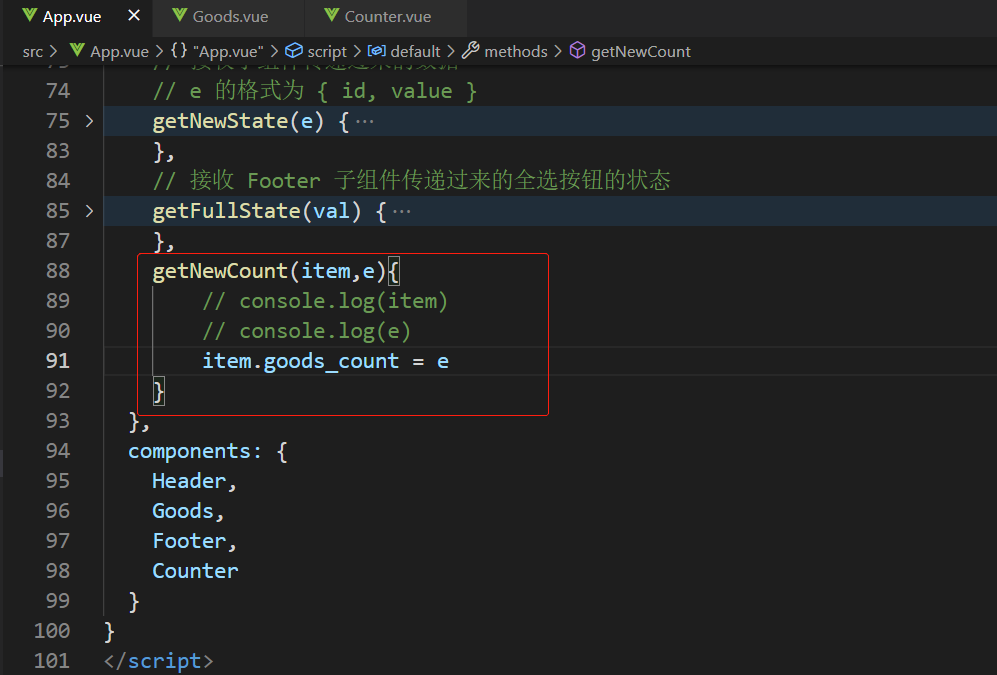Click the components: property text
Viewport: 997px width, 675px height.
tap(195, 451)
